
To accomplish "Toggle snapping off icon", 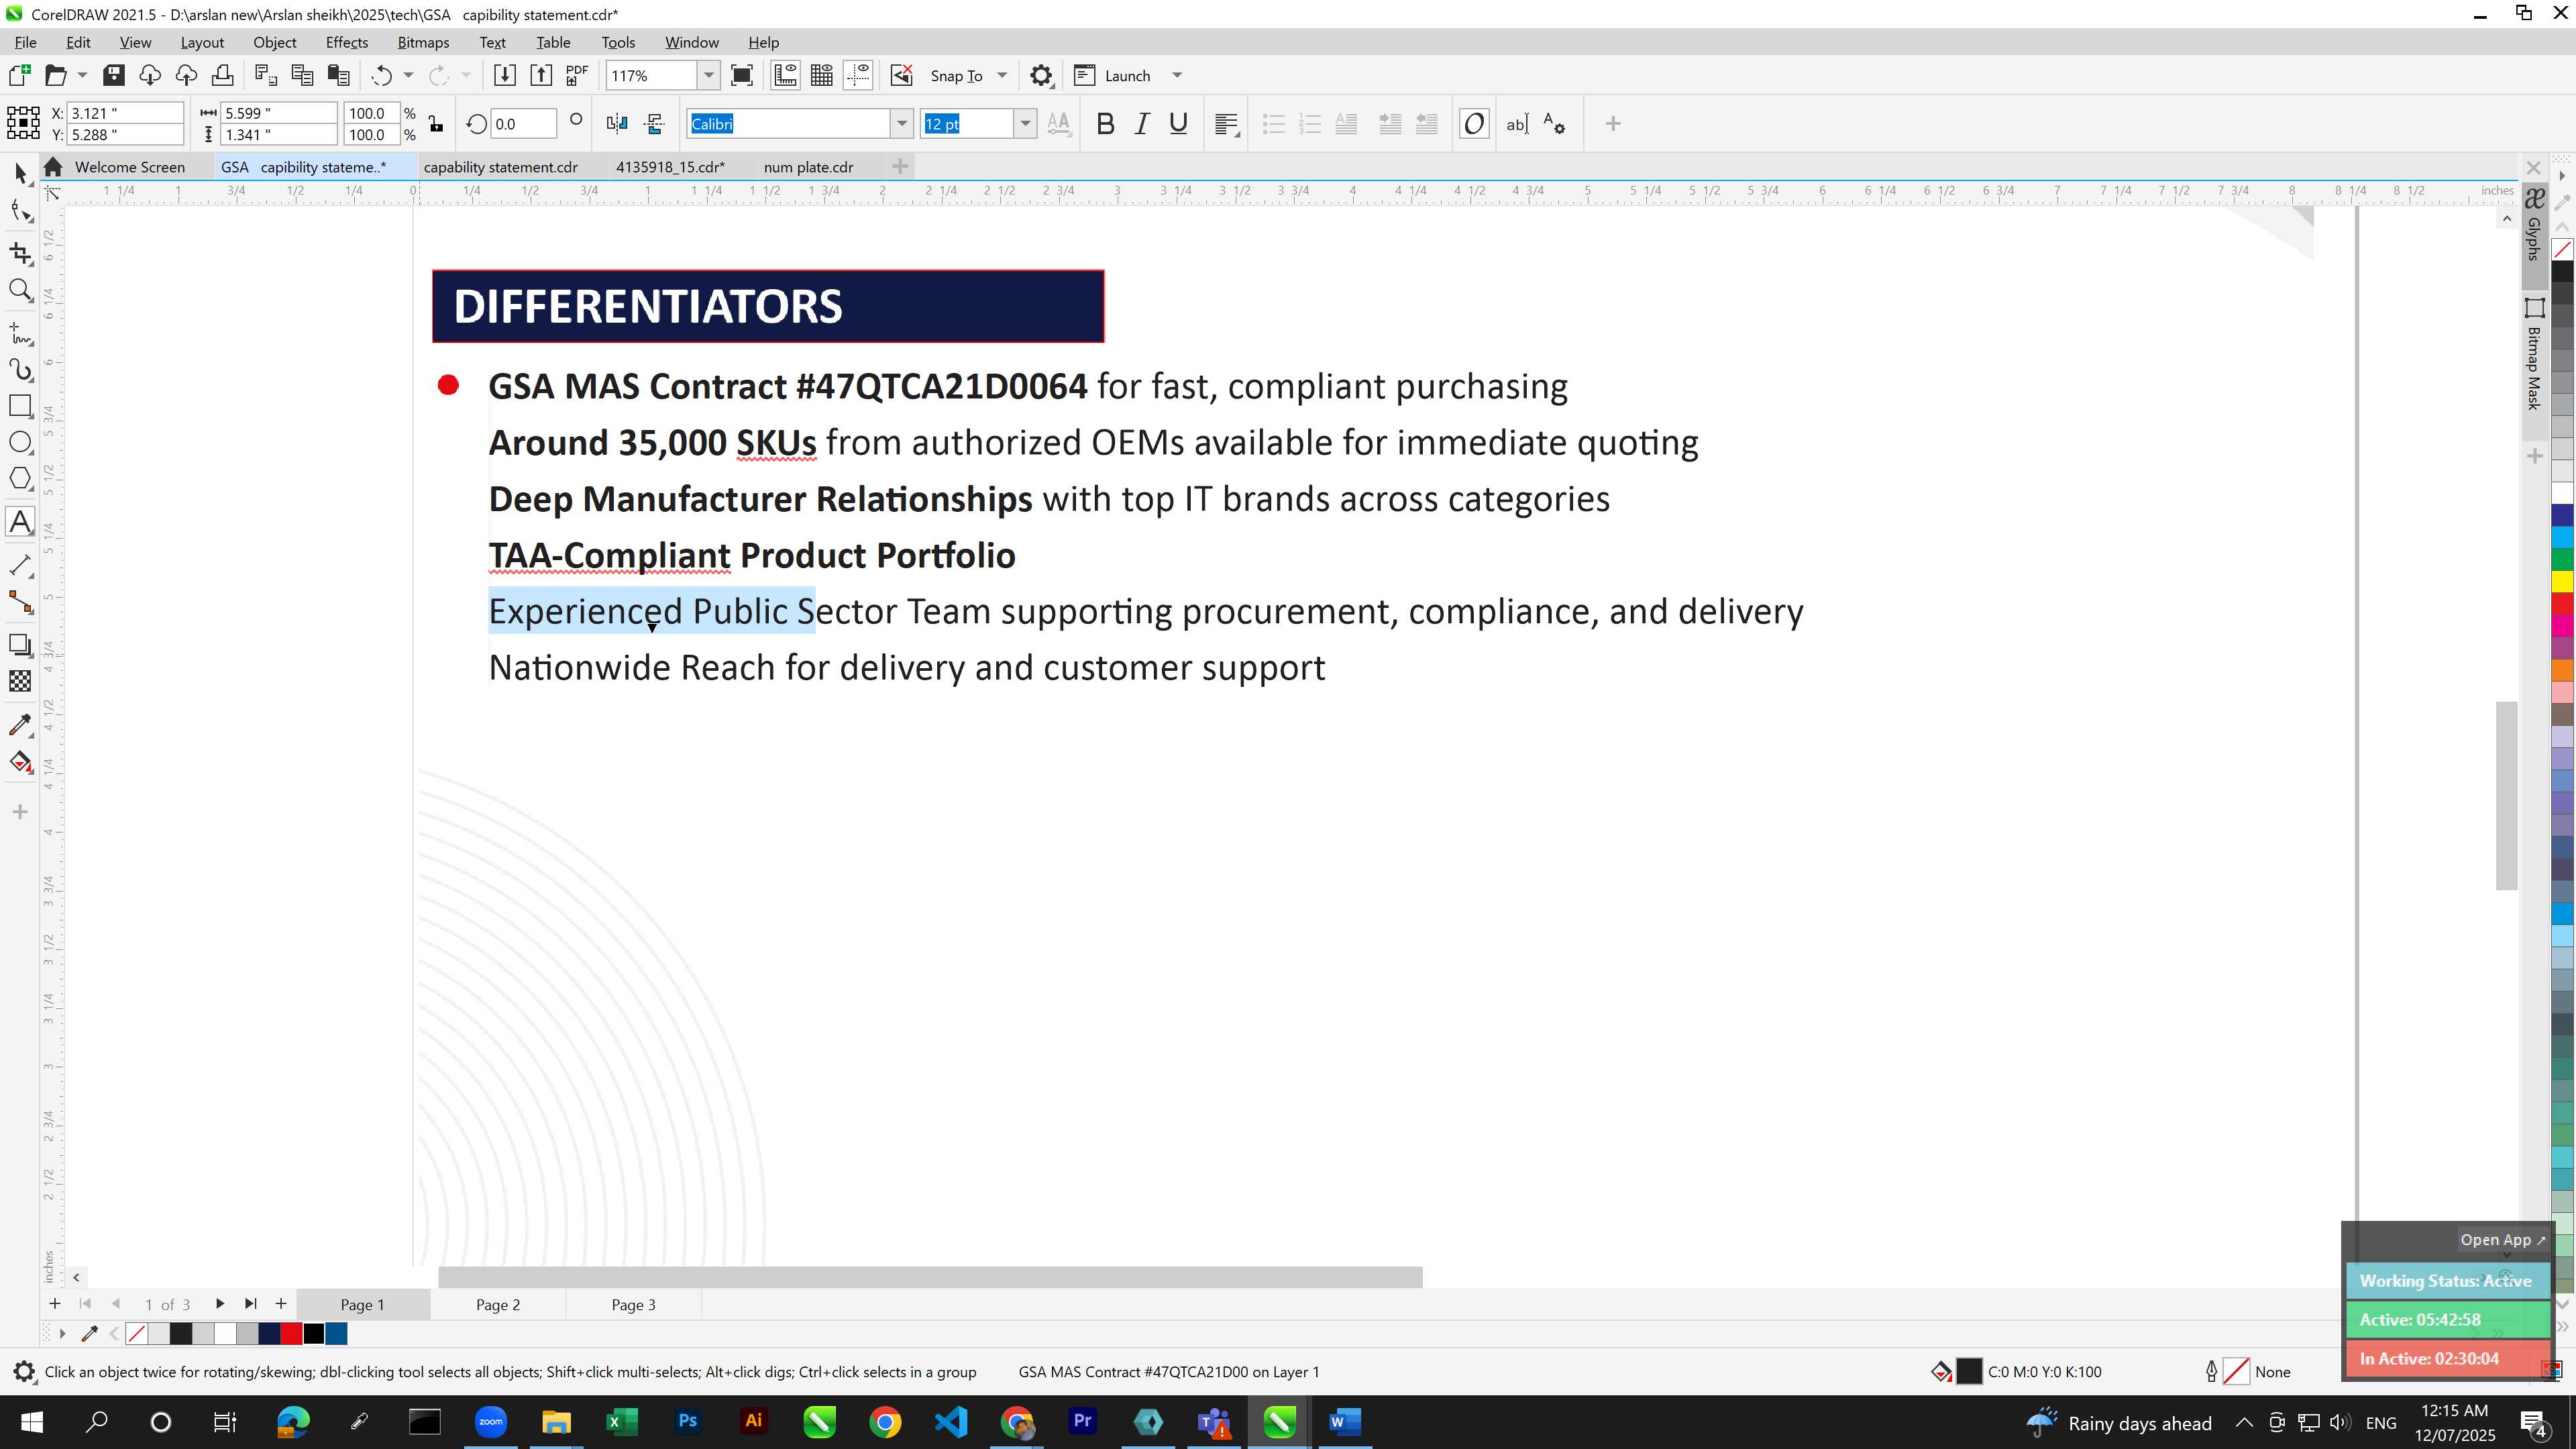I will pos(901,76).
